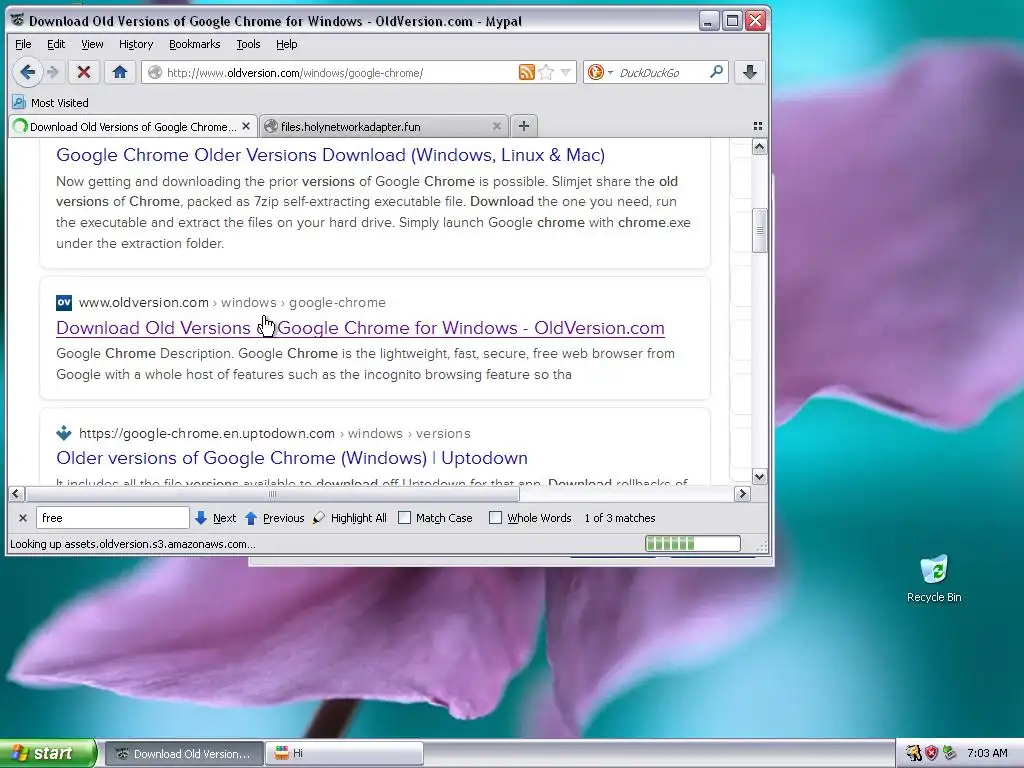Open the Recycle Bin desktop icon

point(934,579)
